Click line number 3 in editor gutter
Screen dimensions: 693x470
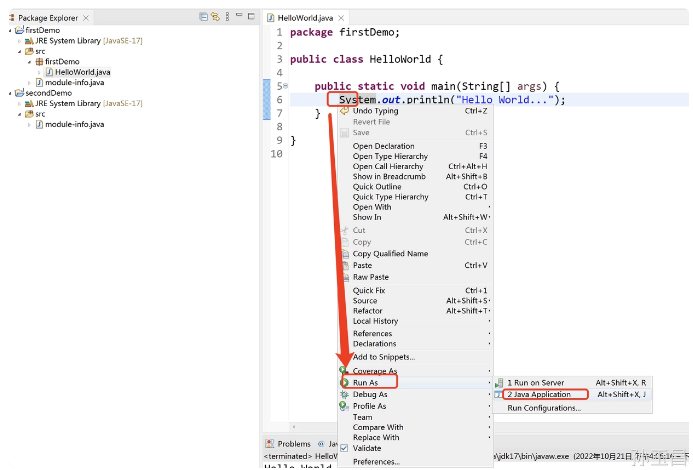coord(279,59)
